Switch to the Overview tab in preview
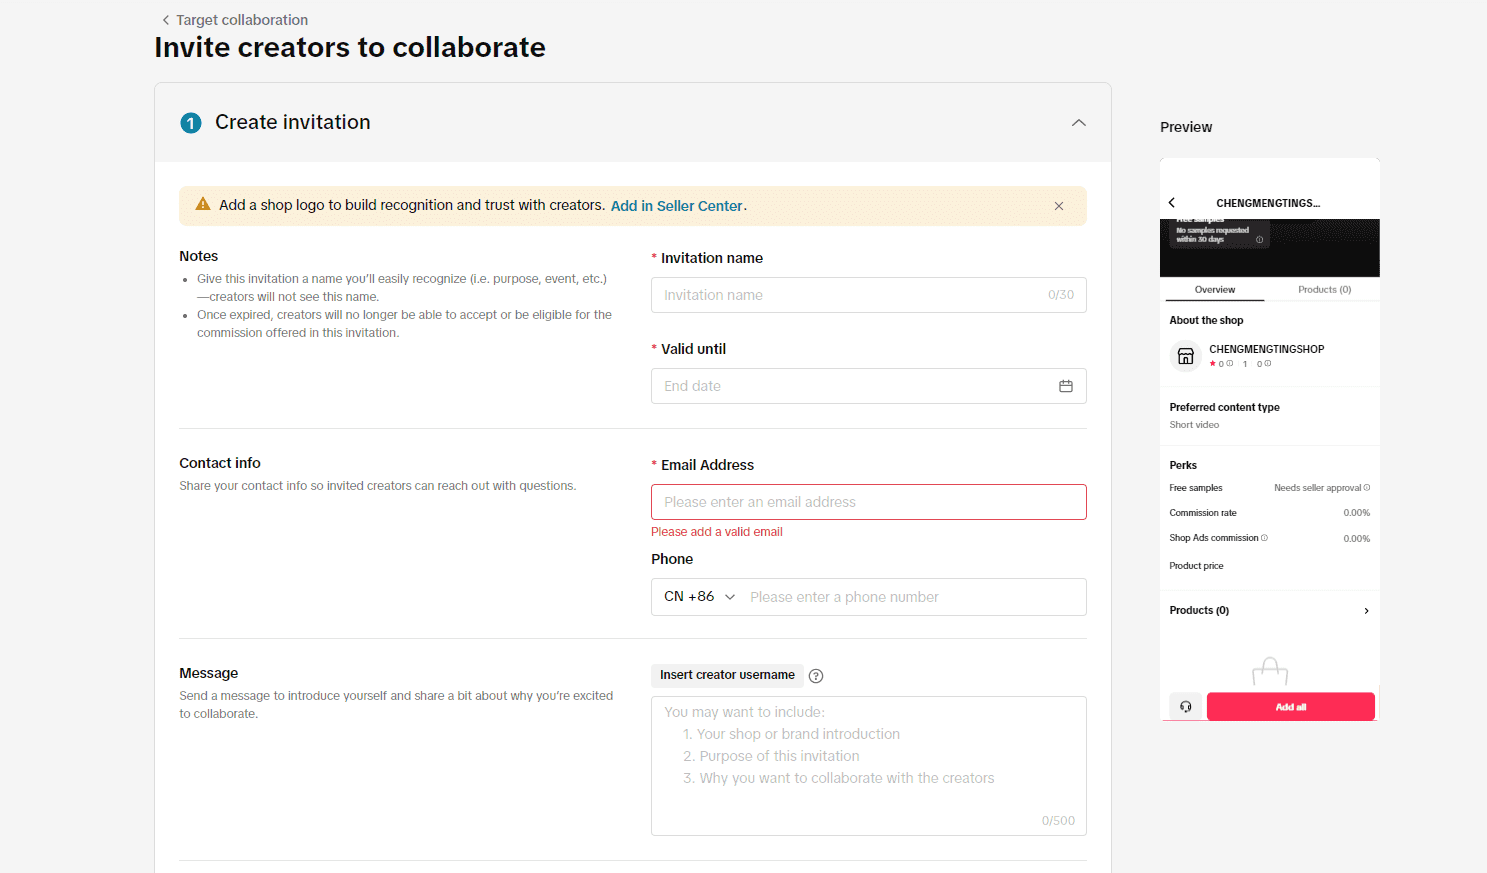The width and height of the screenshot is (1487, 873). coord(1214,290)
